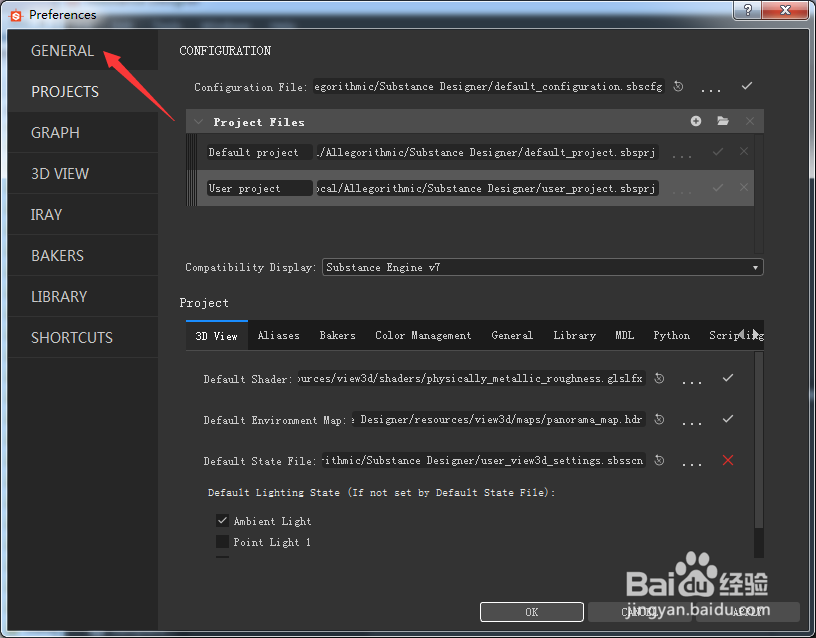Show next project tabs with right arrow
The image size is (816, 638).
pyautogui.click(x=757, y=335)
